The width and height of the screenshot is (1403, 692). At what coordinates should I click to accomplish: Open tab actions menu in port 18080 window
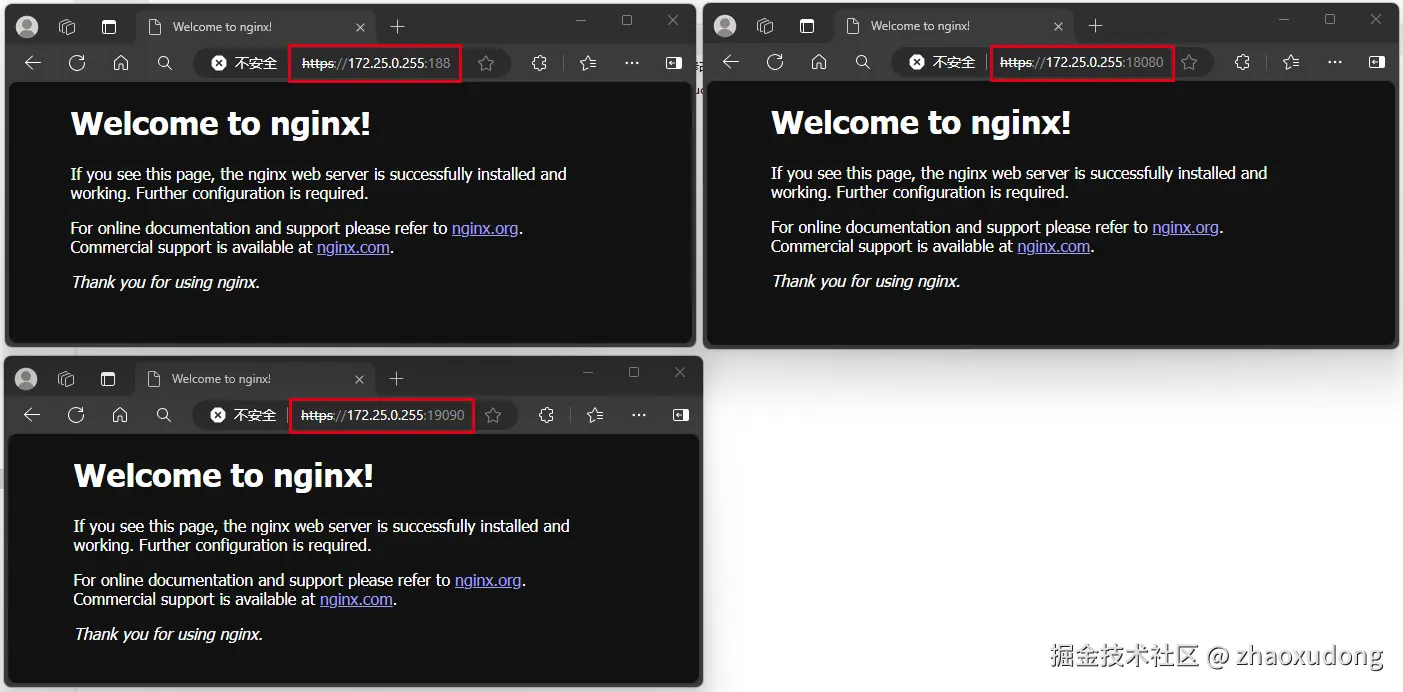(x=807, y=26)
